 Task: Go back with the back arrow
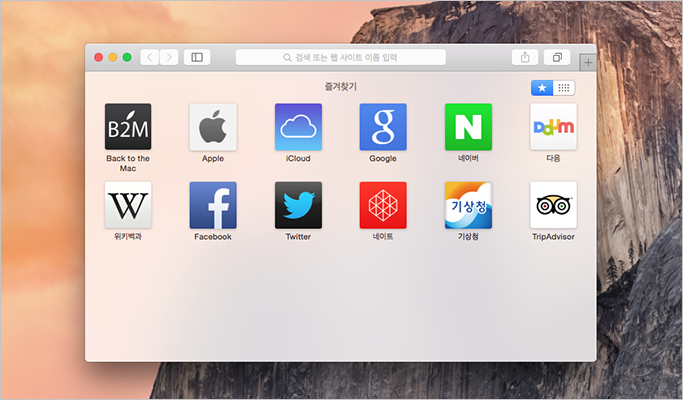coord(149,57)
